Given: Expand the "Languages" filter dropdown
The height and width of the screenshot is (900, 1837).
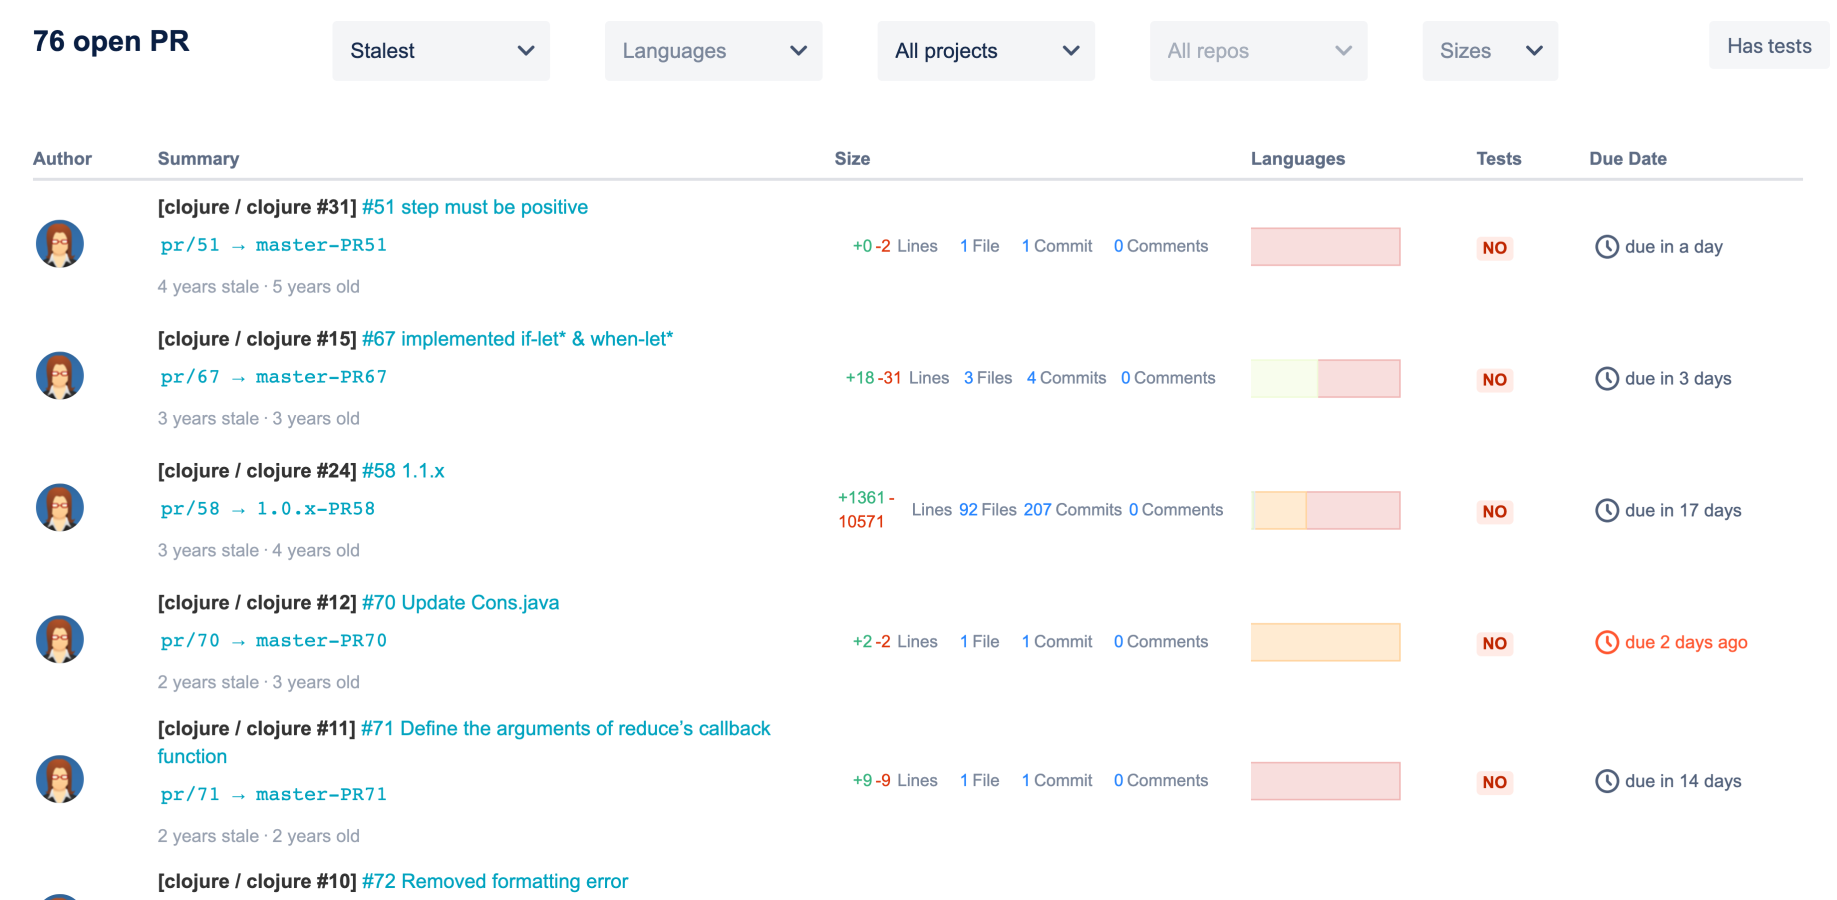Looking at the screenshot, I should point(712,50).
